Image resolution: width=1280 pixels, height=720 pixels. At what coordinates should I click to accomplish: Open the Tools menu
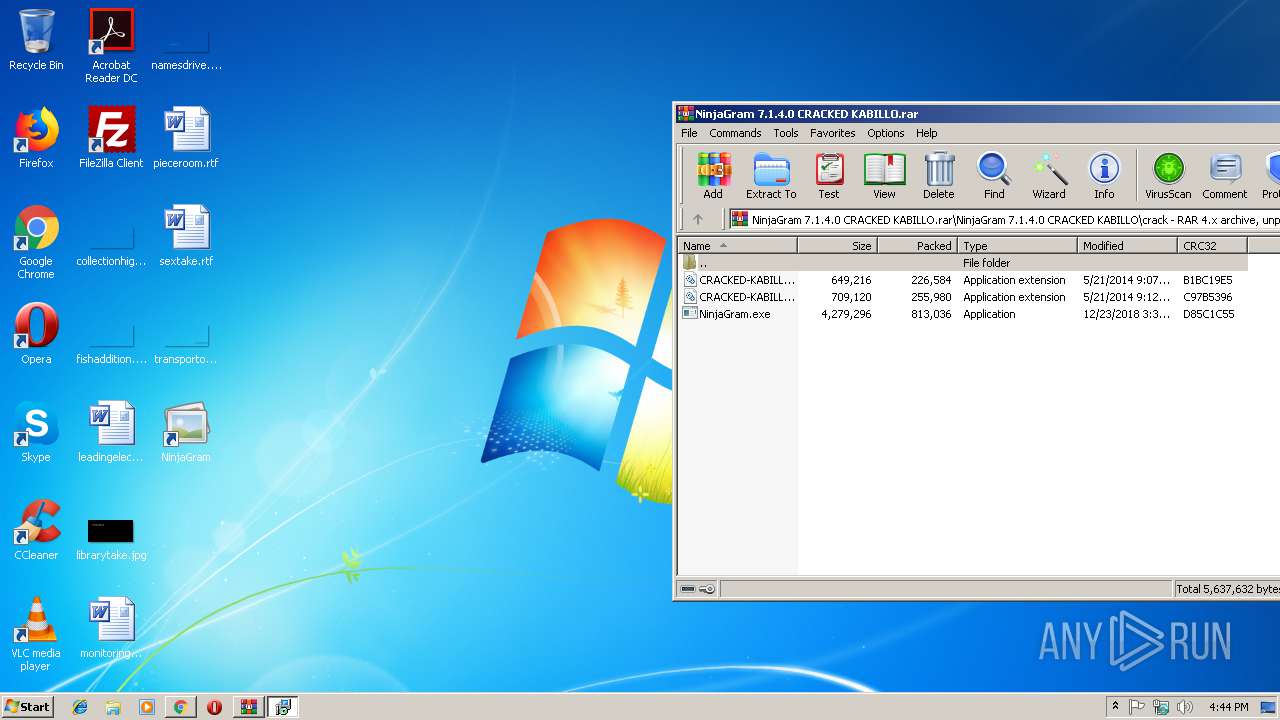786,133
